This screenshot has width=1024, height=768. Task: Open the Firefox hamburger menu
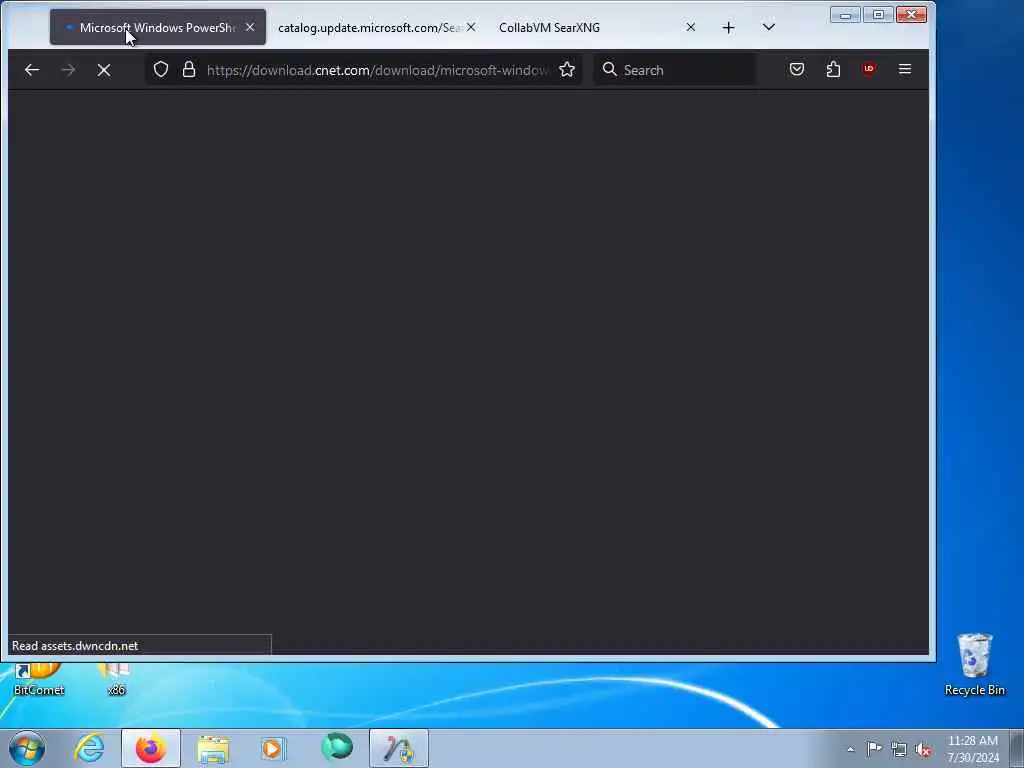coord(904,69)
